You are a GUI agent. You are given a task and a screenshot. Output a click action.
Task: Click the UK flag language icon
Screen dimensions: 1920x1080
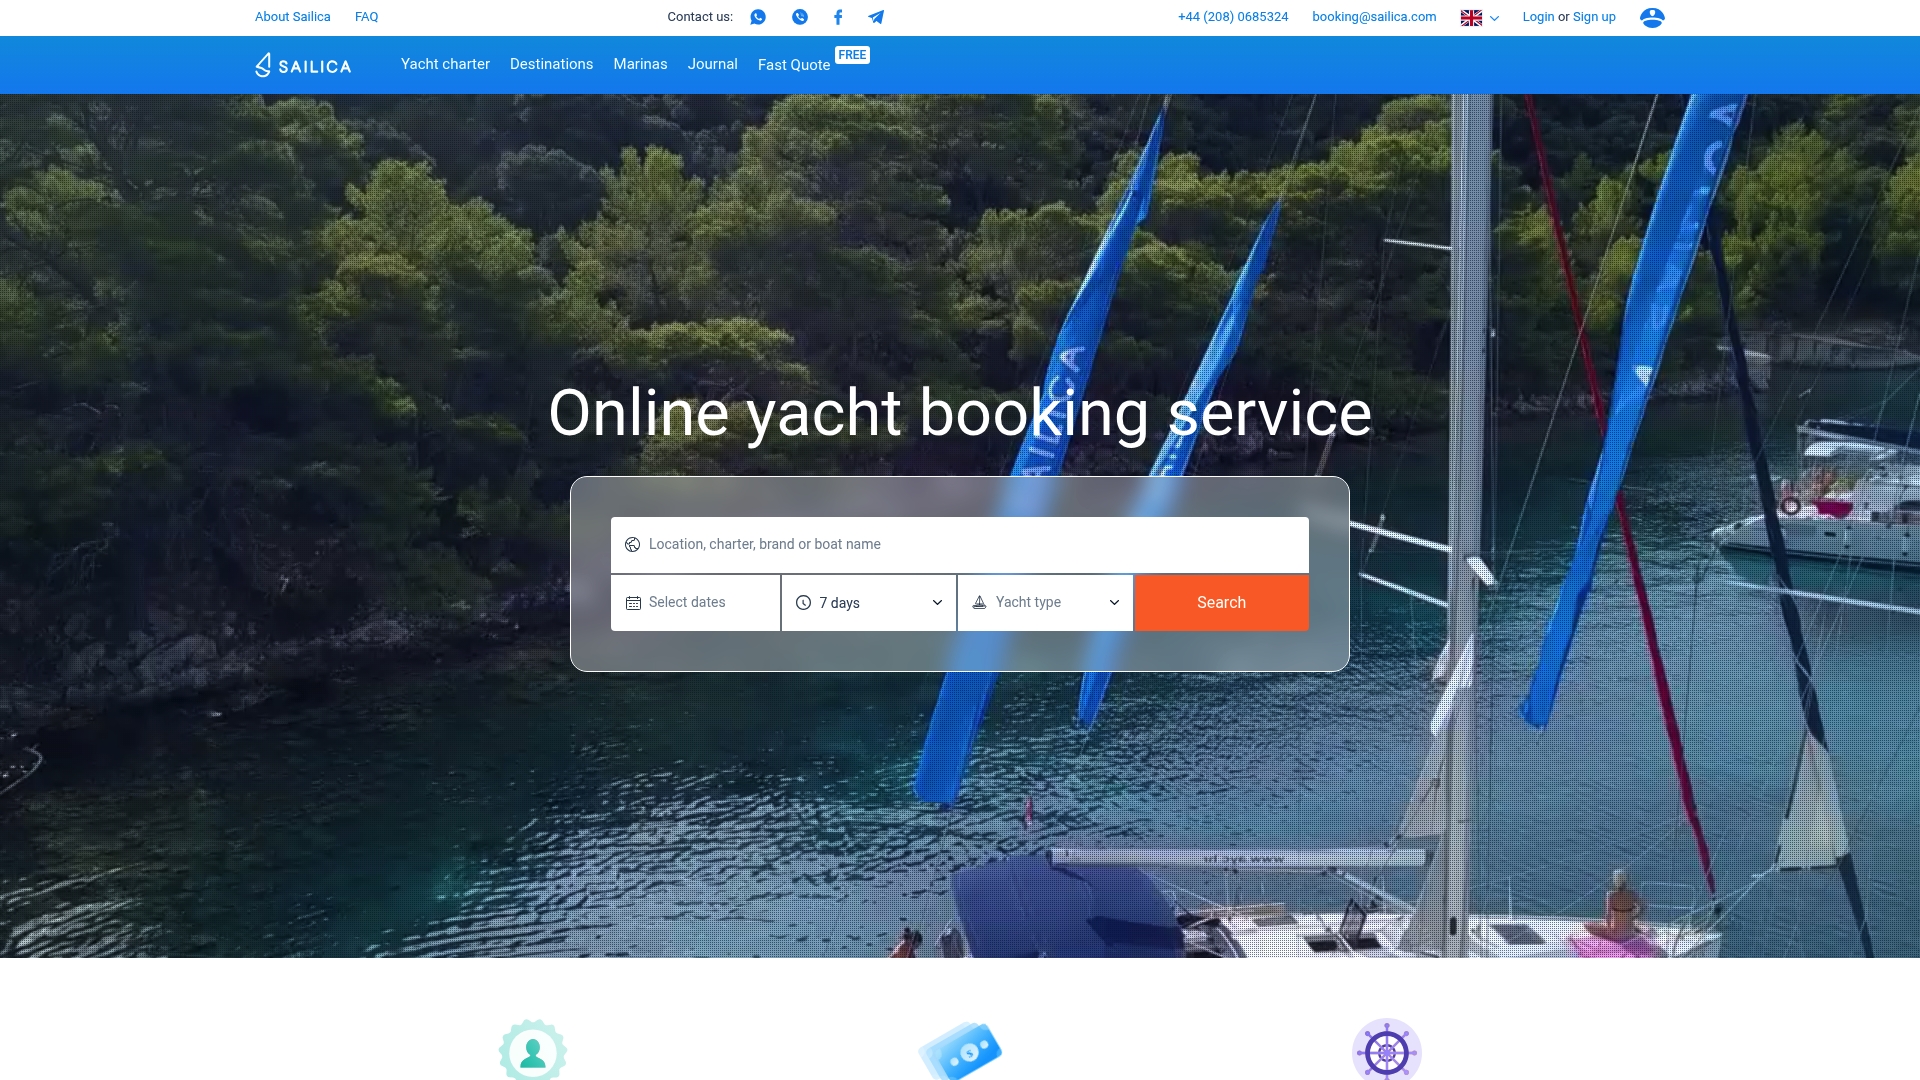(1471, 18)
